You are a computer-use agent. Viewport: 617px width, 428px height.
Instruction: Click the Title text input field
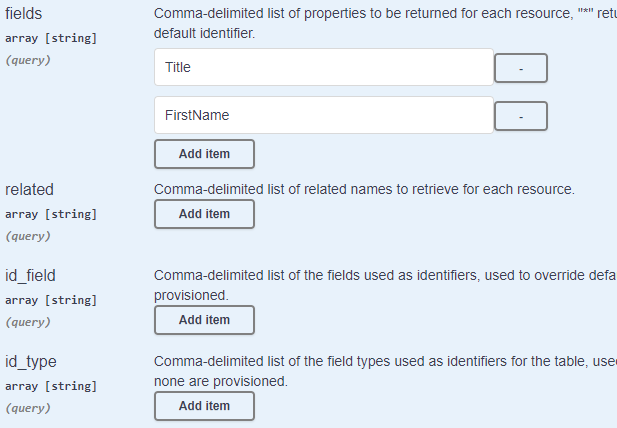tap(323, 68)
